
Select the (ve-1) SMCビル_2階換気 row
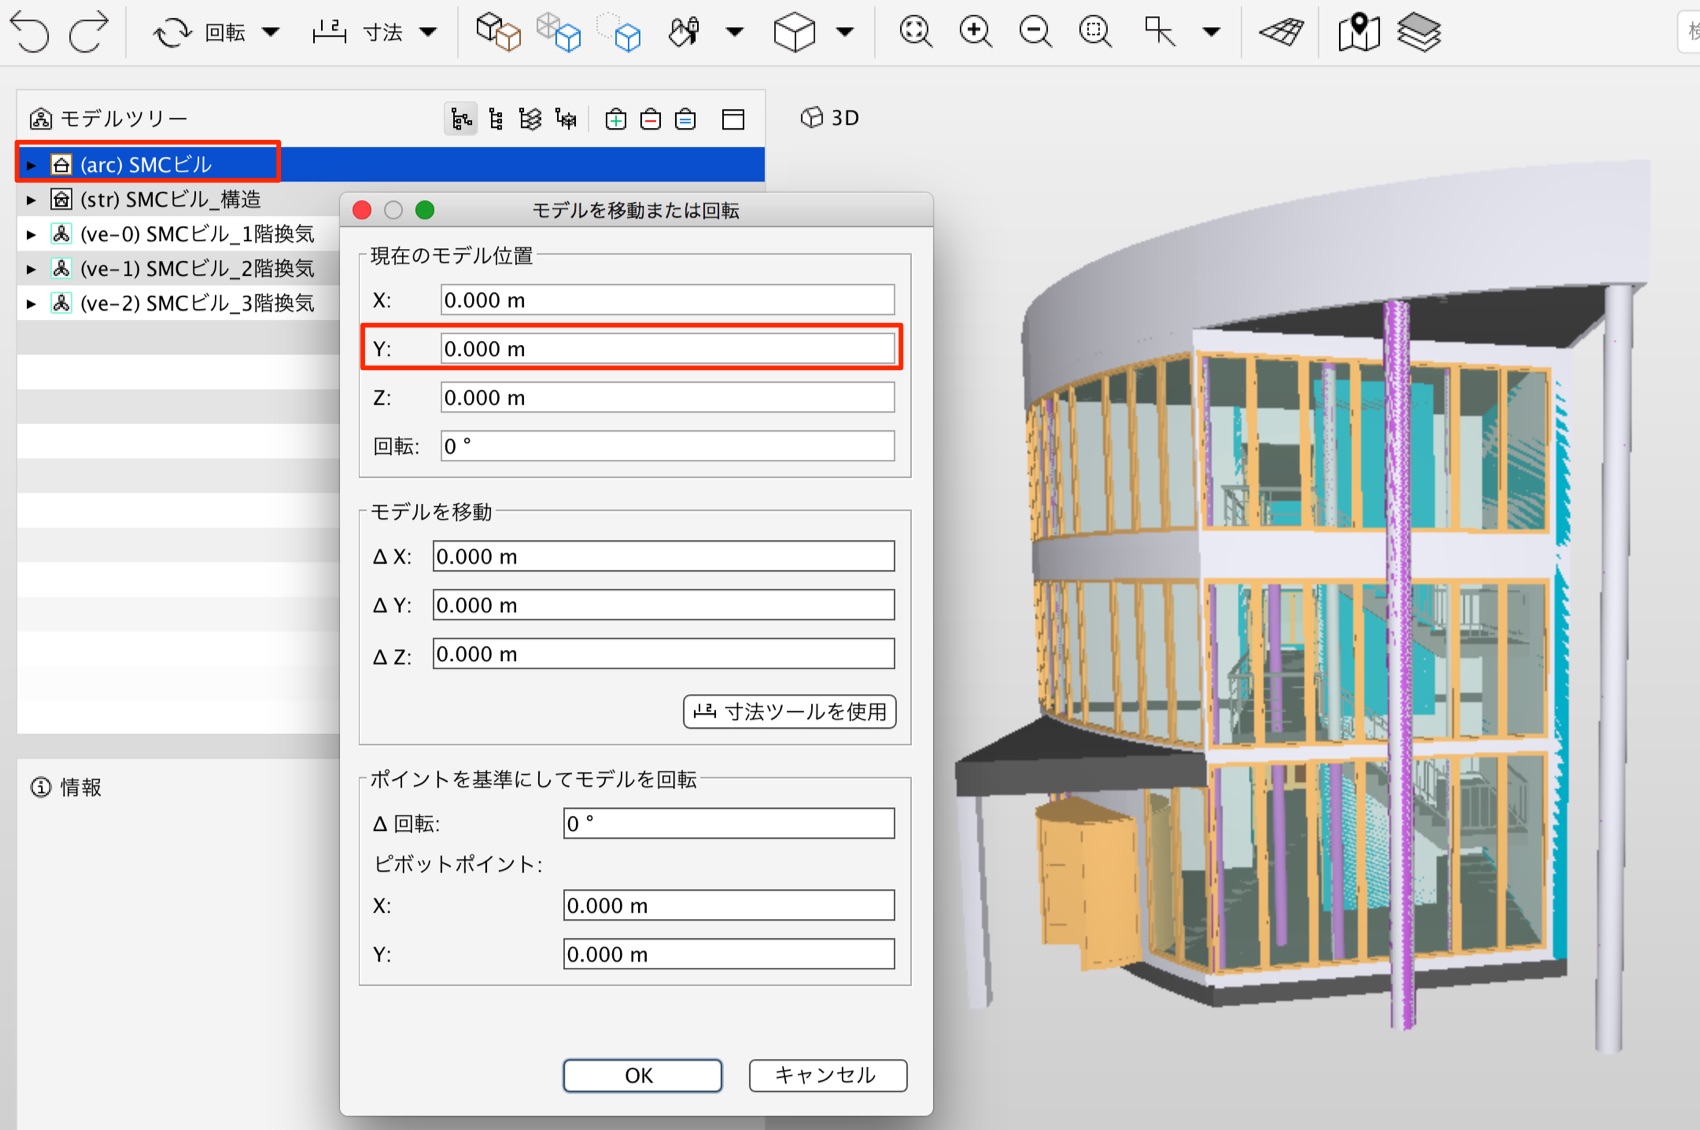(178, 268)
